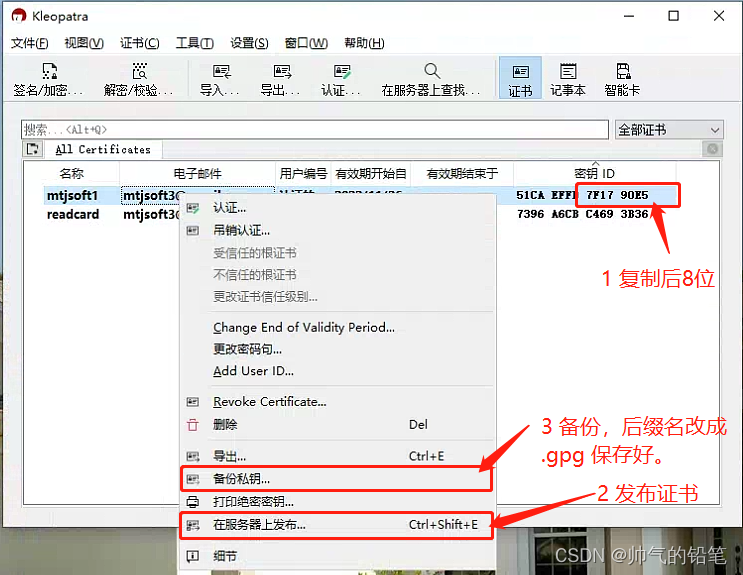The width and height of the screenshot is (743, 575).
Task: Open the Window (窗口) menu
Action: pos(306,43)
